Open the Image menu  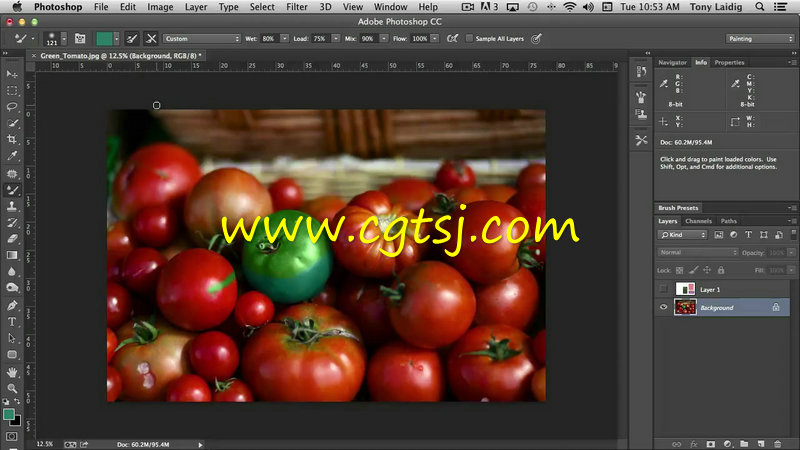(x=160, y=7)
